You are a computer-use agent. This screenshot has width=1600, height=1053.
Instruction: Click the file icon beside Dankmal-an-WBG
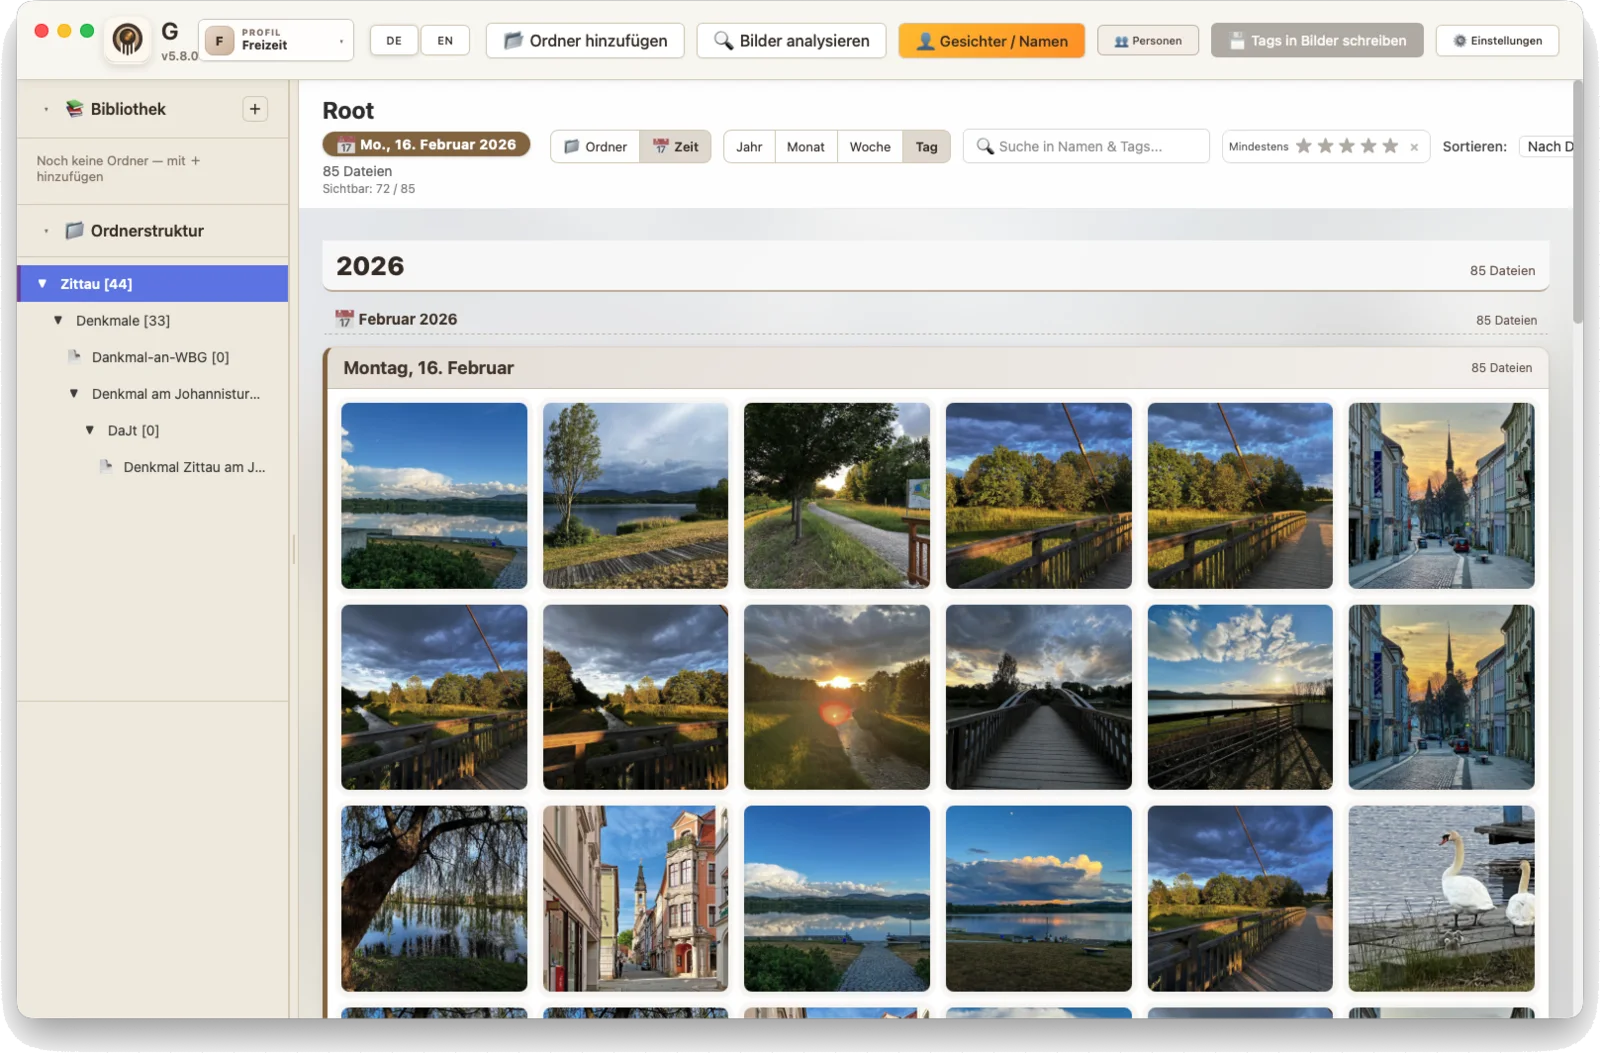pos(74,356)
